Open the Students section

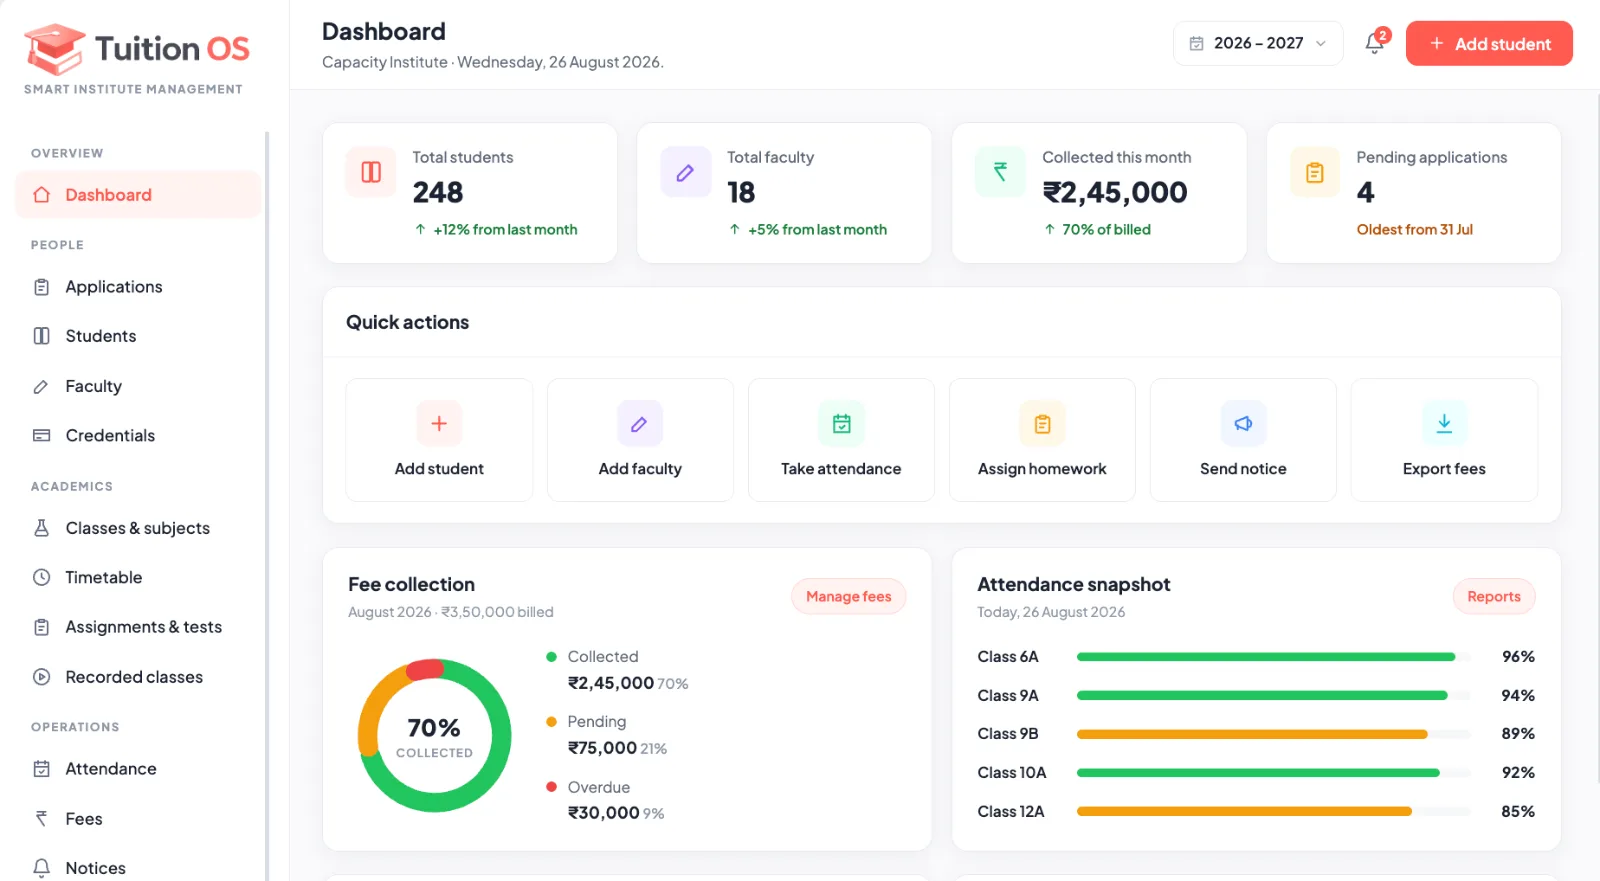138,336
